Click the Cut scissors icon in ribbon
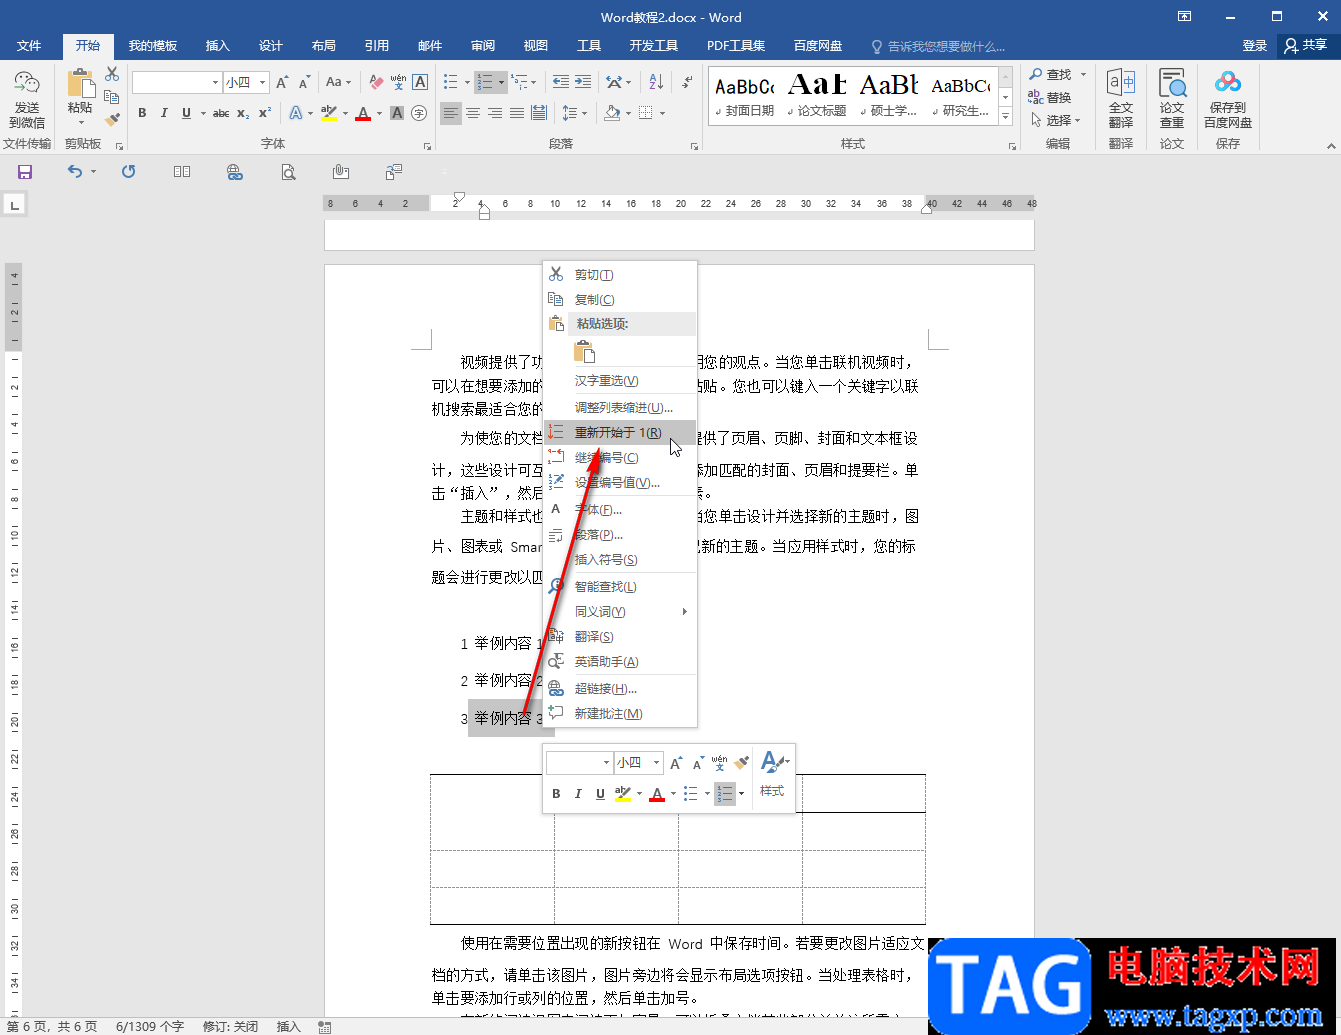The height and width of the screenshot is (1035, 1341). tap(112, 75)
